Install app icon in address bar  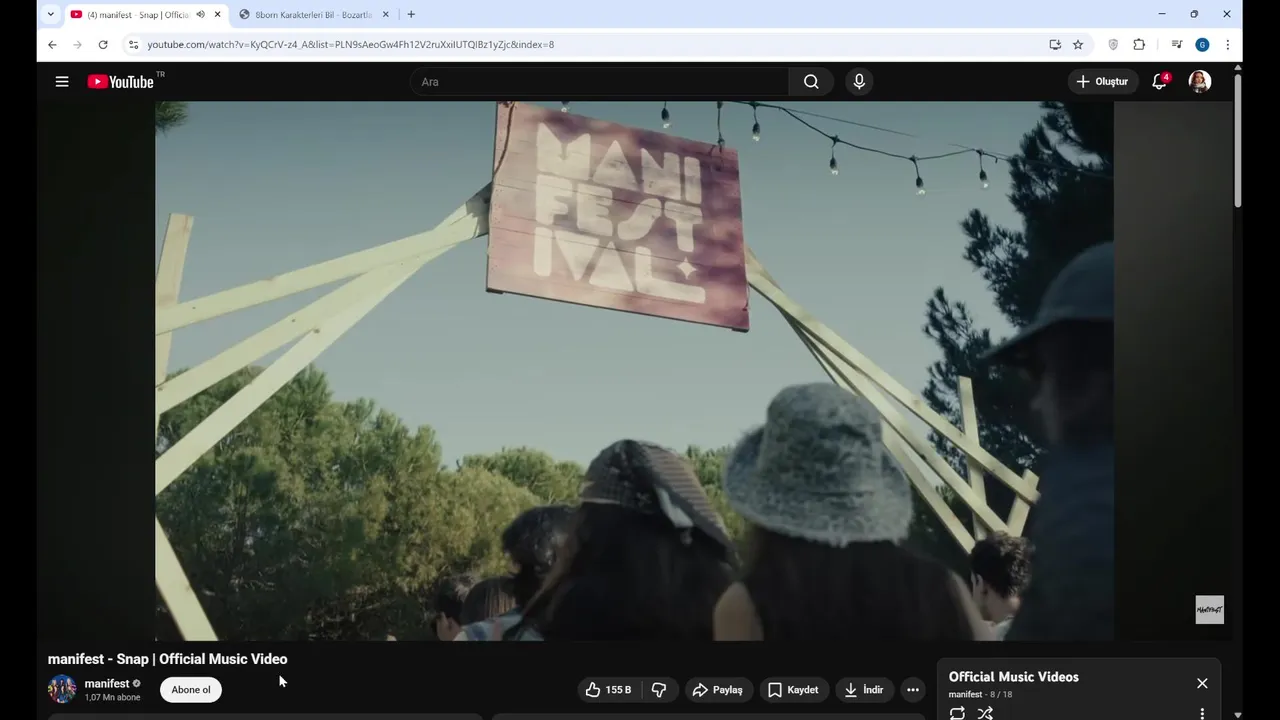click(1055, 44)
